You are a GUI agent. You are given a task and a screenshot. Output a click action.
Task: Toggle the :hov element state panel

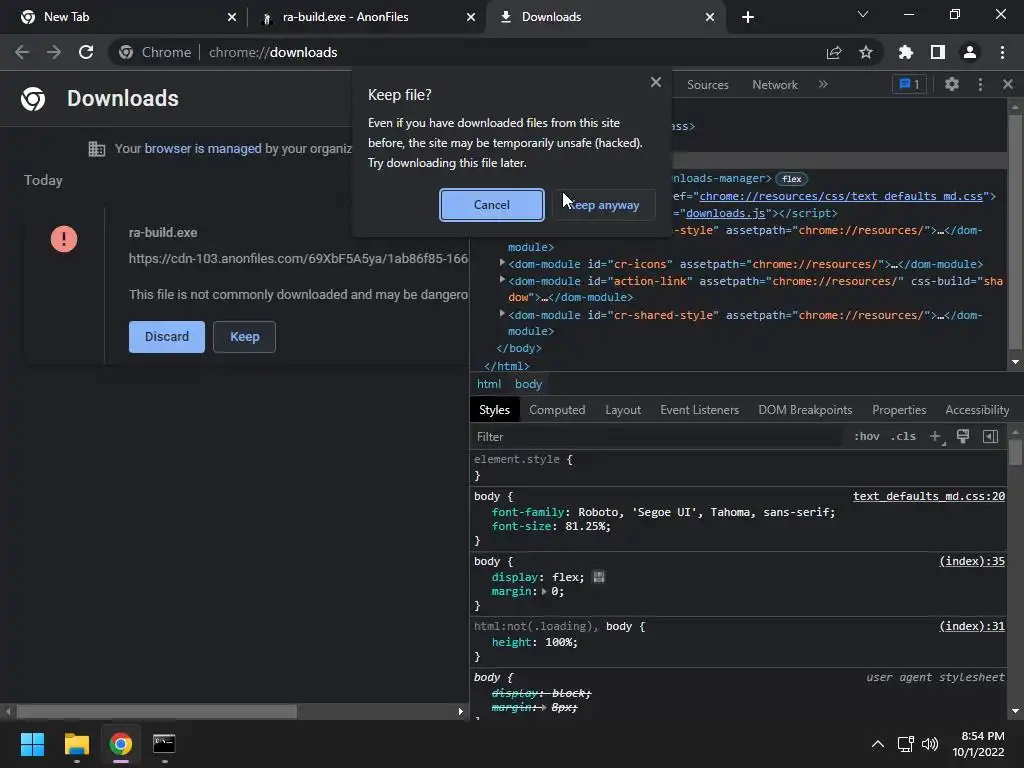pyautogui.click(x=867, y=437)
